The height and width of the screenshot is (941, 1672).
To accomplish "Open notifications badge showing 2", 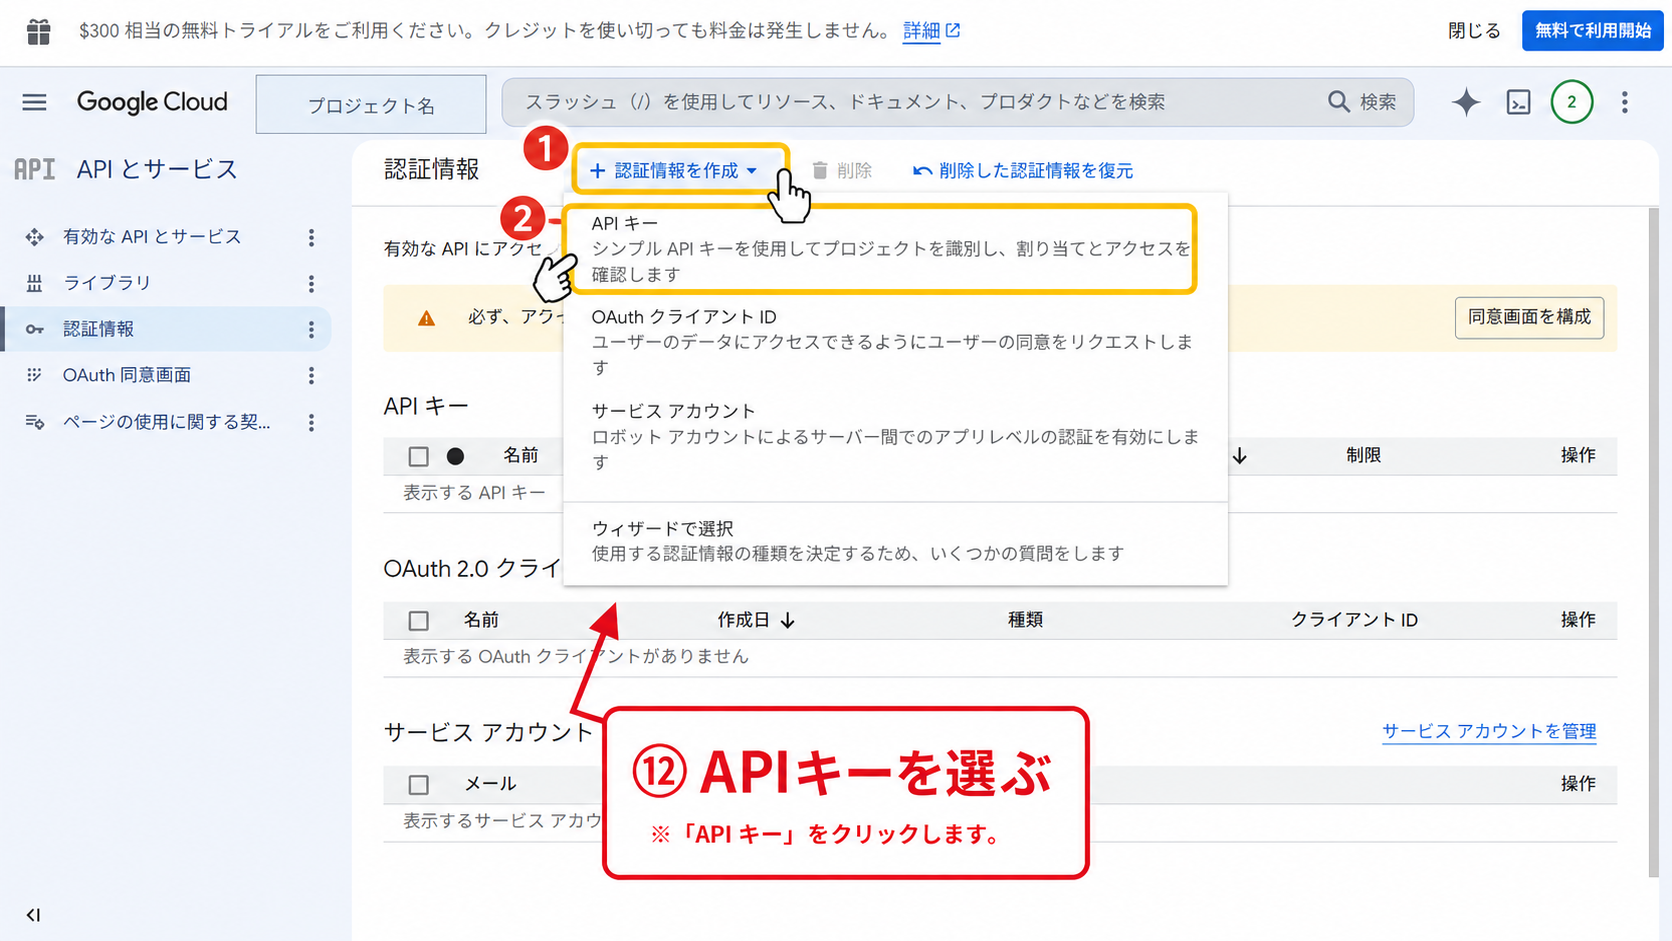I will click(1571, 102).
